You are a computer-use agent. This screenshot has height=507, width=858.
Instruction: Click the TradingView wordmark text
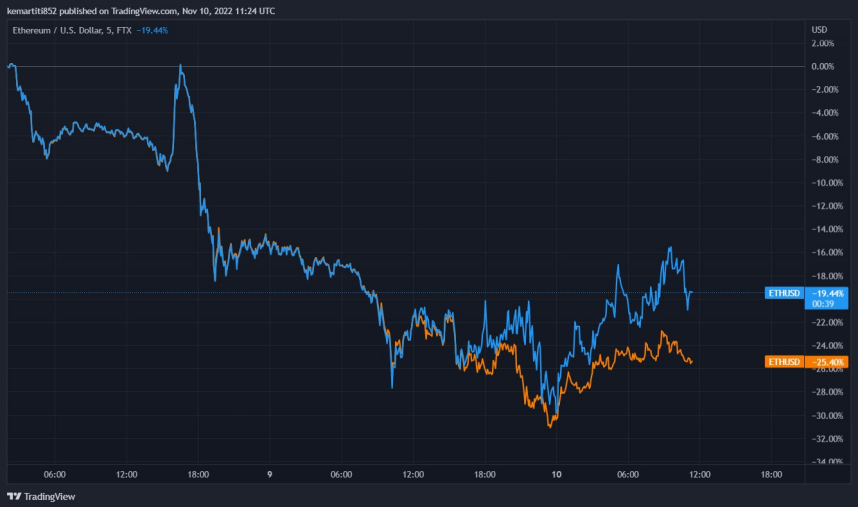coord(49,497)
